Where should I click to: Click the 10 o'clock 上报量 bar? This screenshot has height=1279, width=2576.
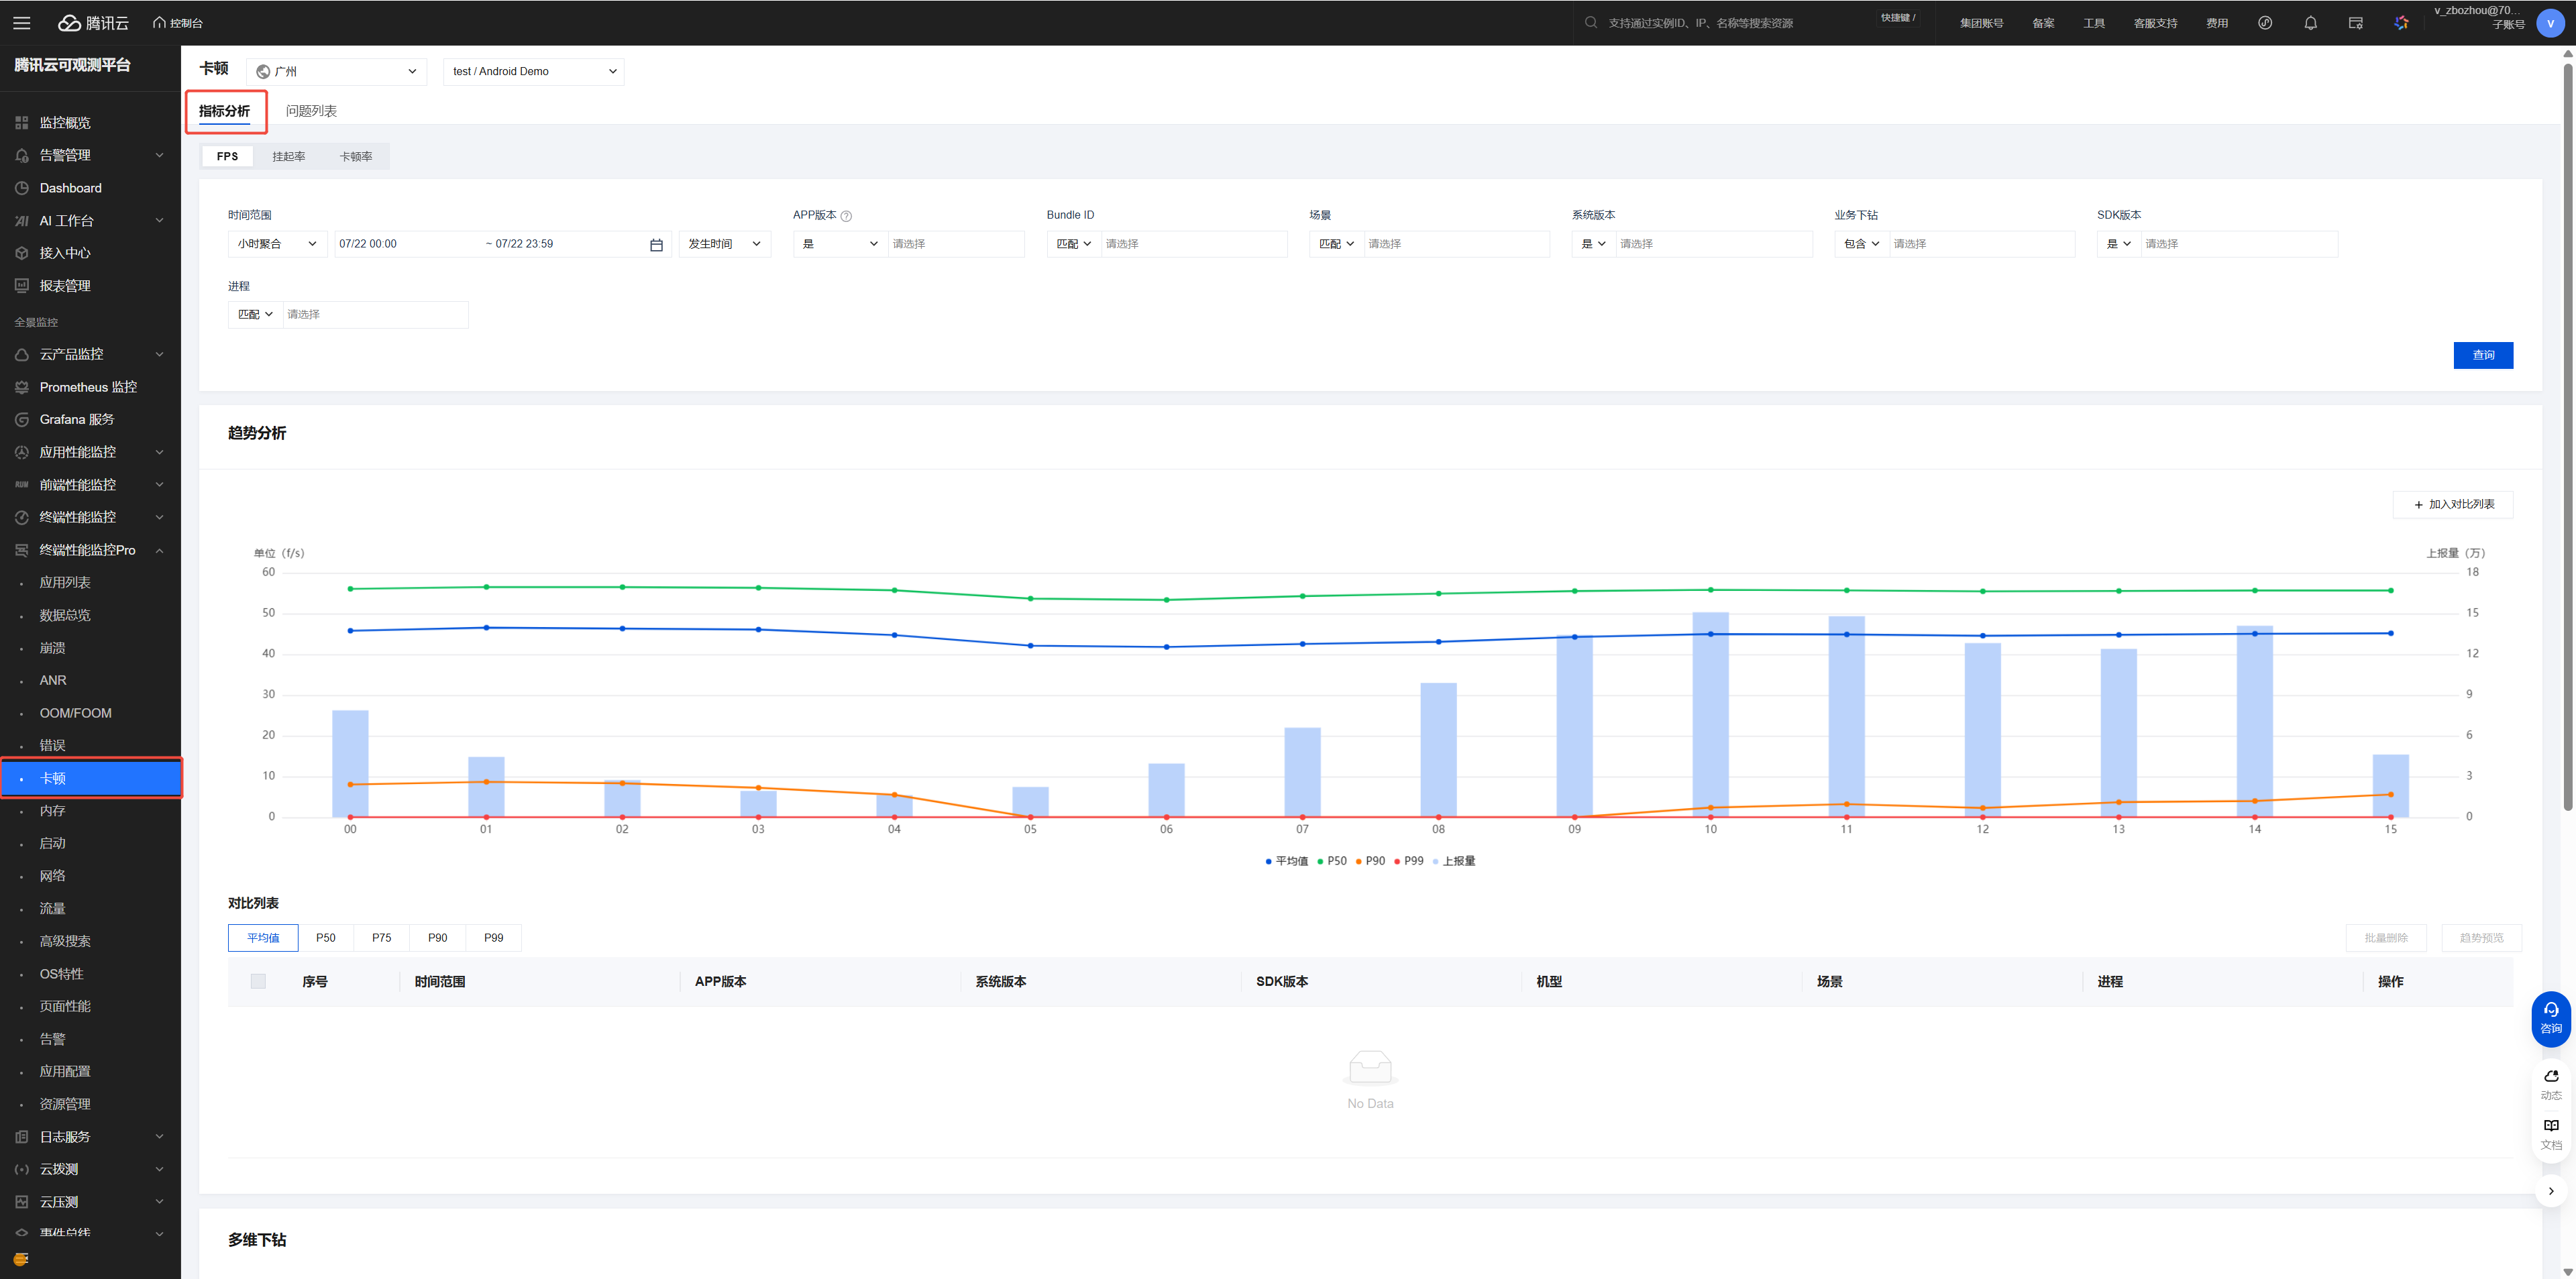(1710, 715)
